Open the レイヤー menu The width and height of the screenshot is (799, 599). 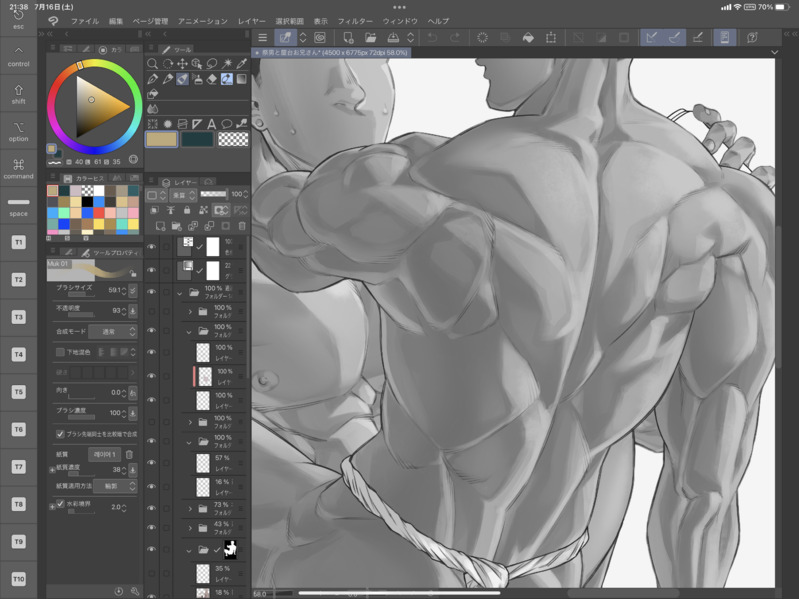(x=251, y=21)
